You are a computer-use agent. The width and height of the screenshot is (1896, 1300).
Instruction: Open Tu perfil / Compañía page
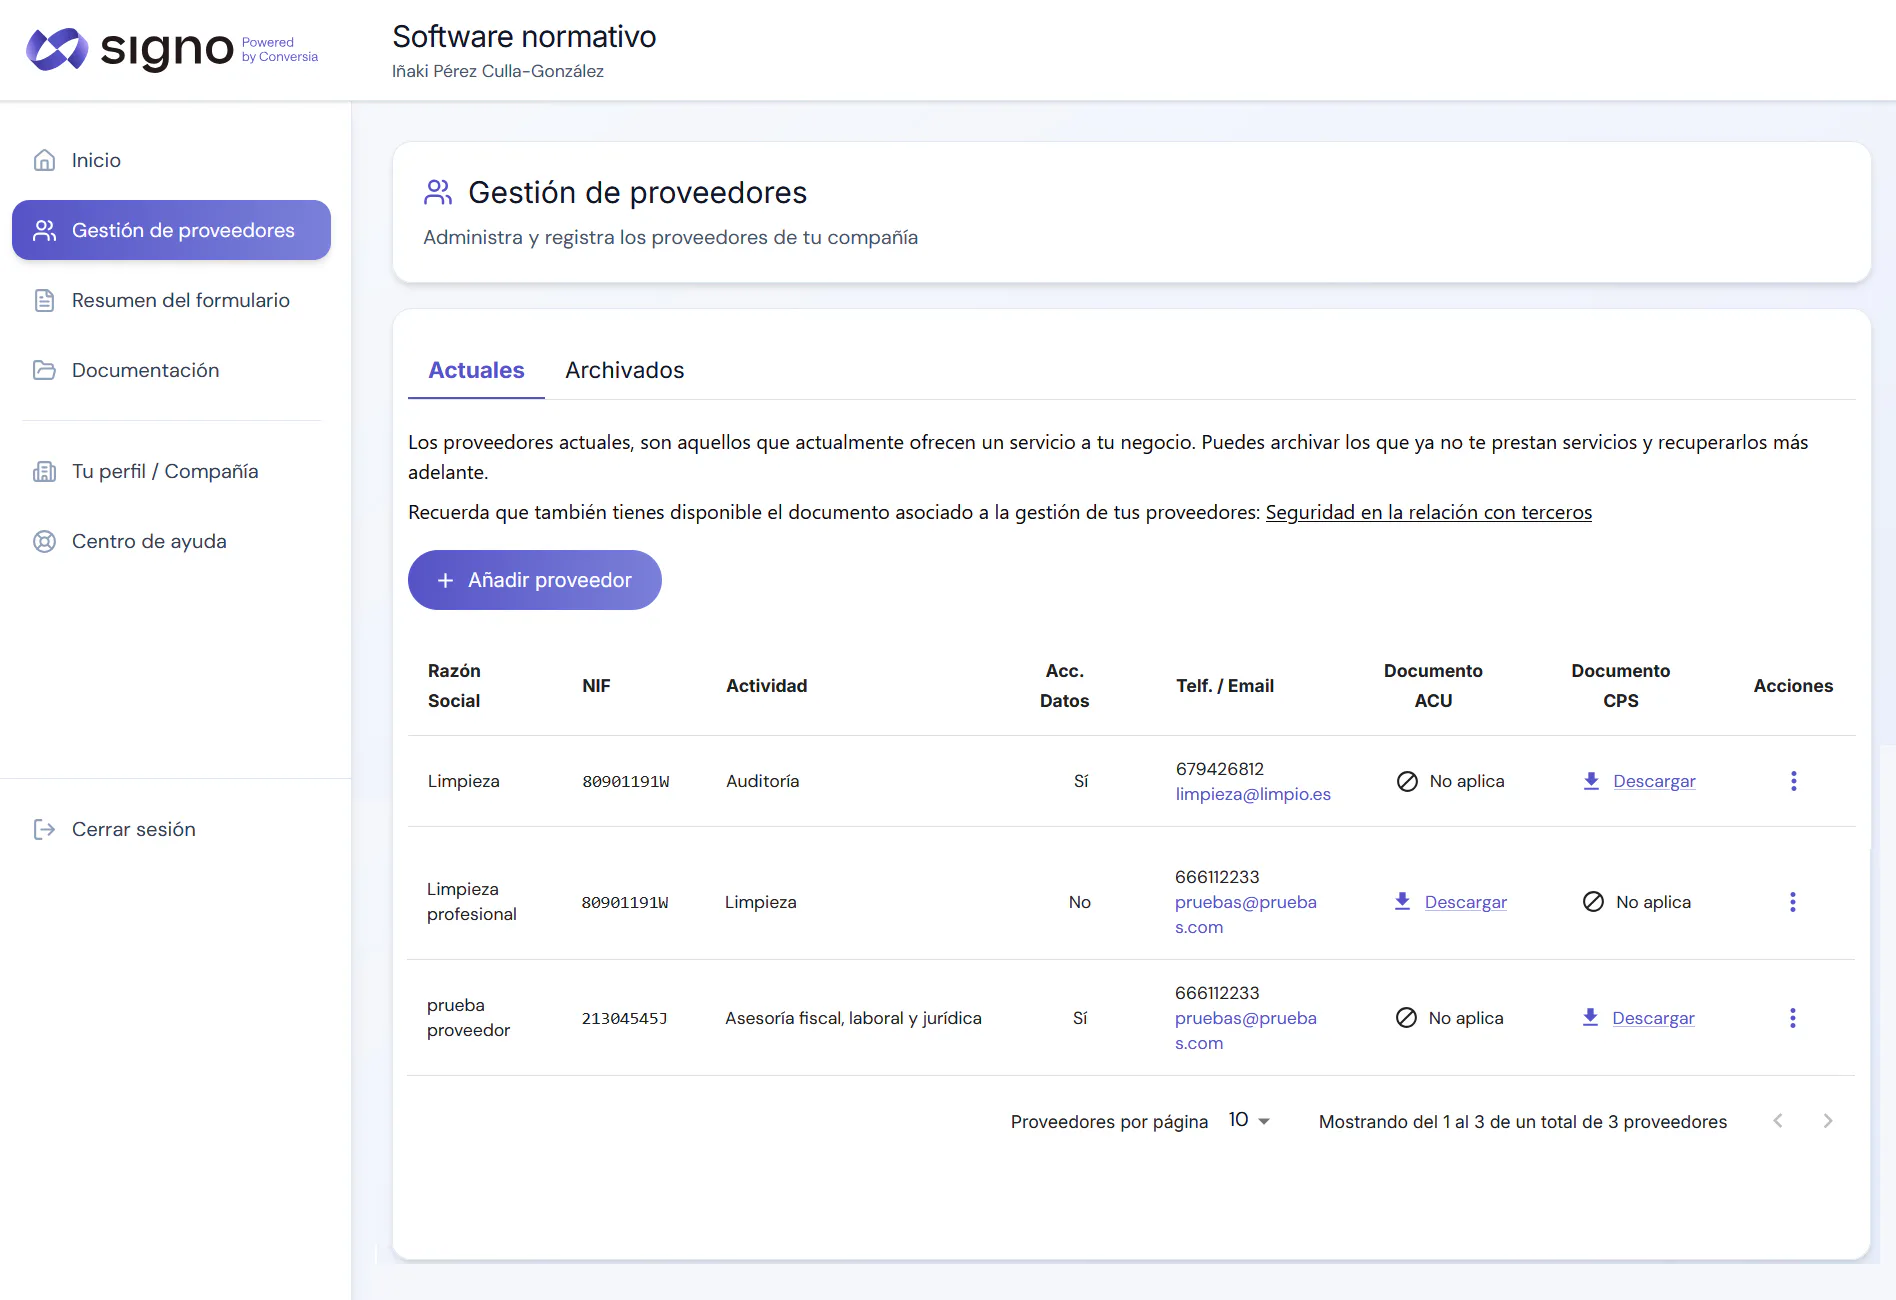click(x=171, y=471)
